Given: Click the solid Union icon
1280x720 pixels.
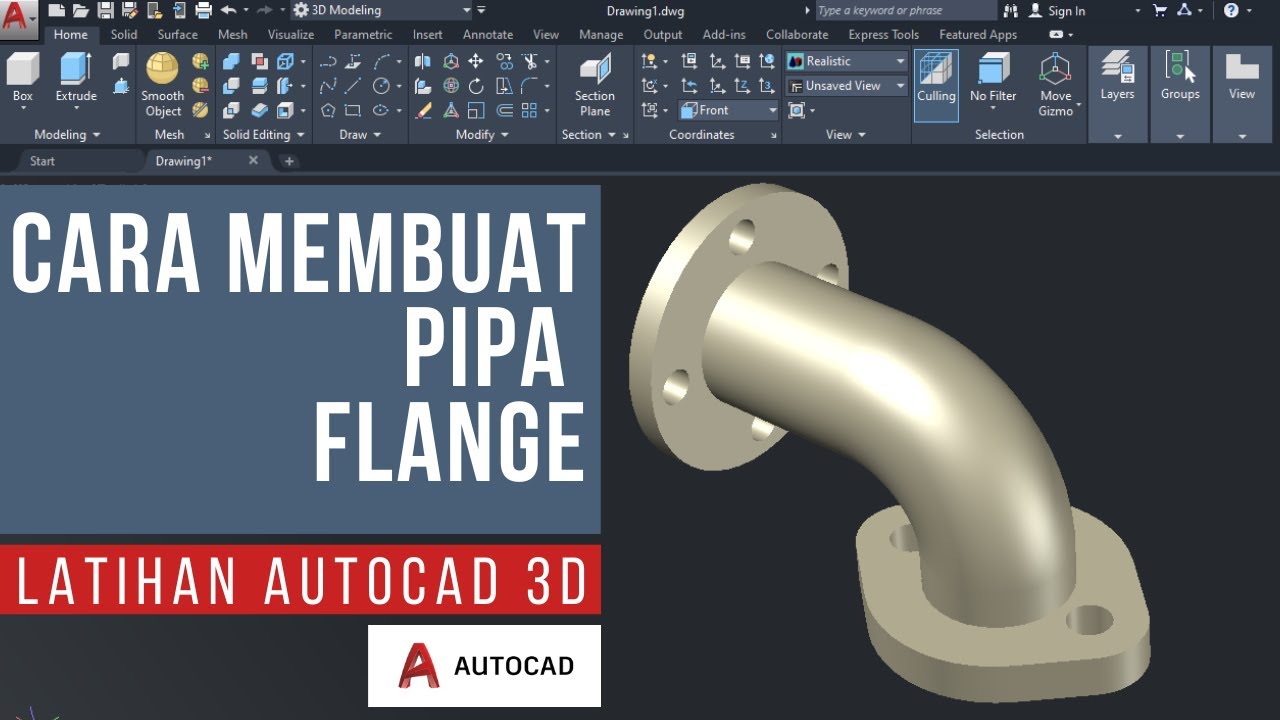Looking at the screenshot, I should (x=232, y=61).
